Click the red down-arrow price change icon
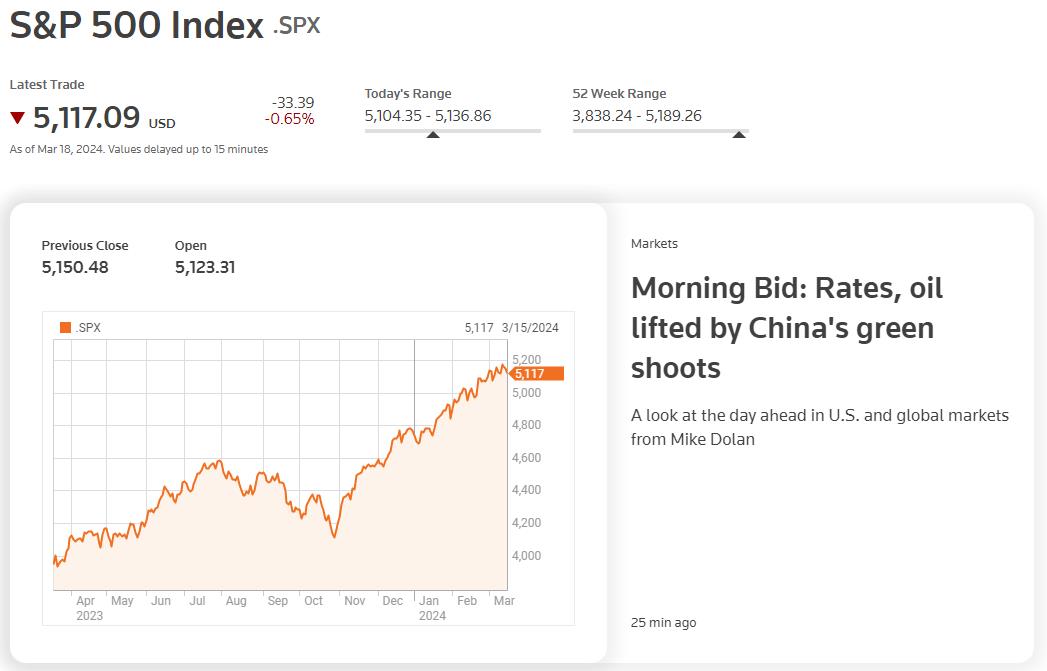 coord(17,118)
